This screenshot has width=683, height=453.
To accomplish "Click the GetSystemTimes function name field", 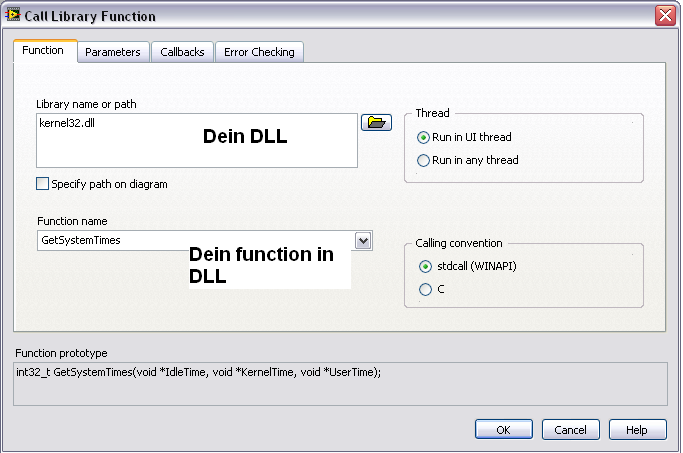I will coord(110,240).
